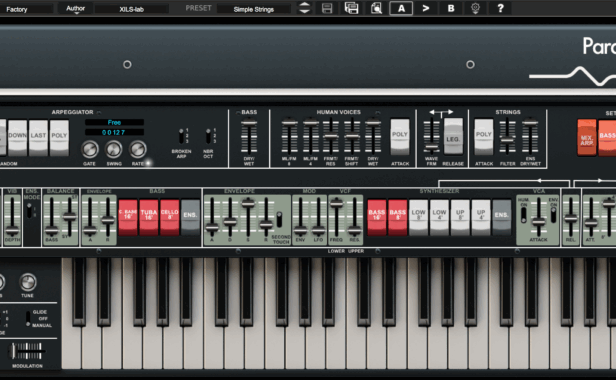
Task: Click the envelope Sustain (S) slider
Action: 248,216
